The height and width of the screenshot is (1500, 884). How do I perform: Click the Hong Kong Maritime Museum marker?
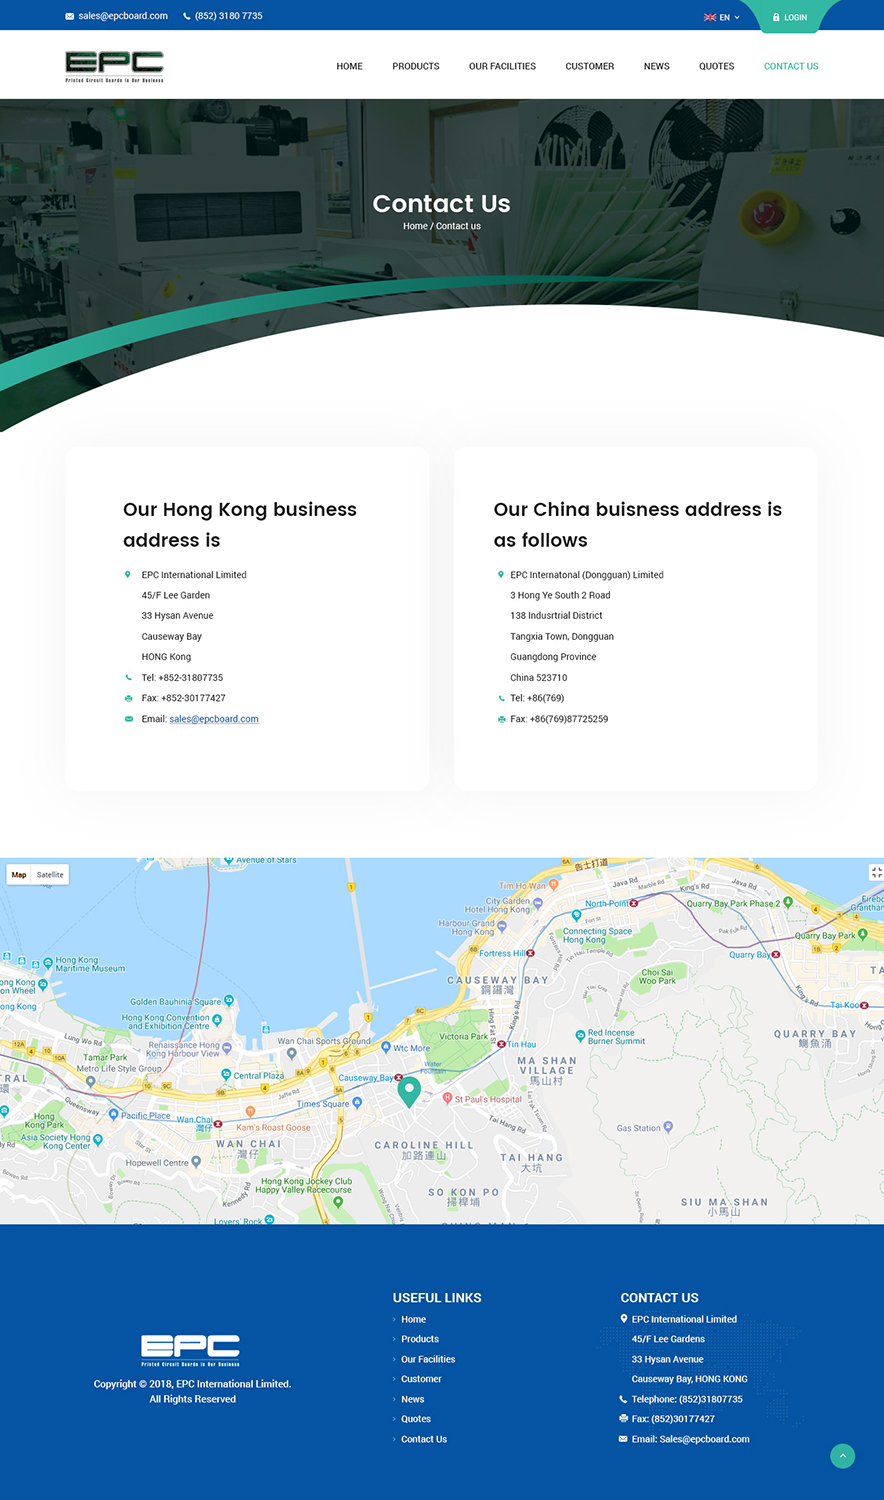tap(47, 962)
